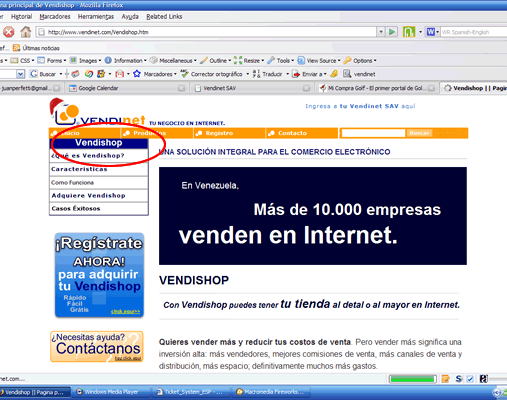Click the Vendinet site search input field

(x=373, y=133)
